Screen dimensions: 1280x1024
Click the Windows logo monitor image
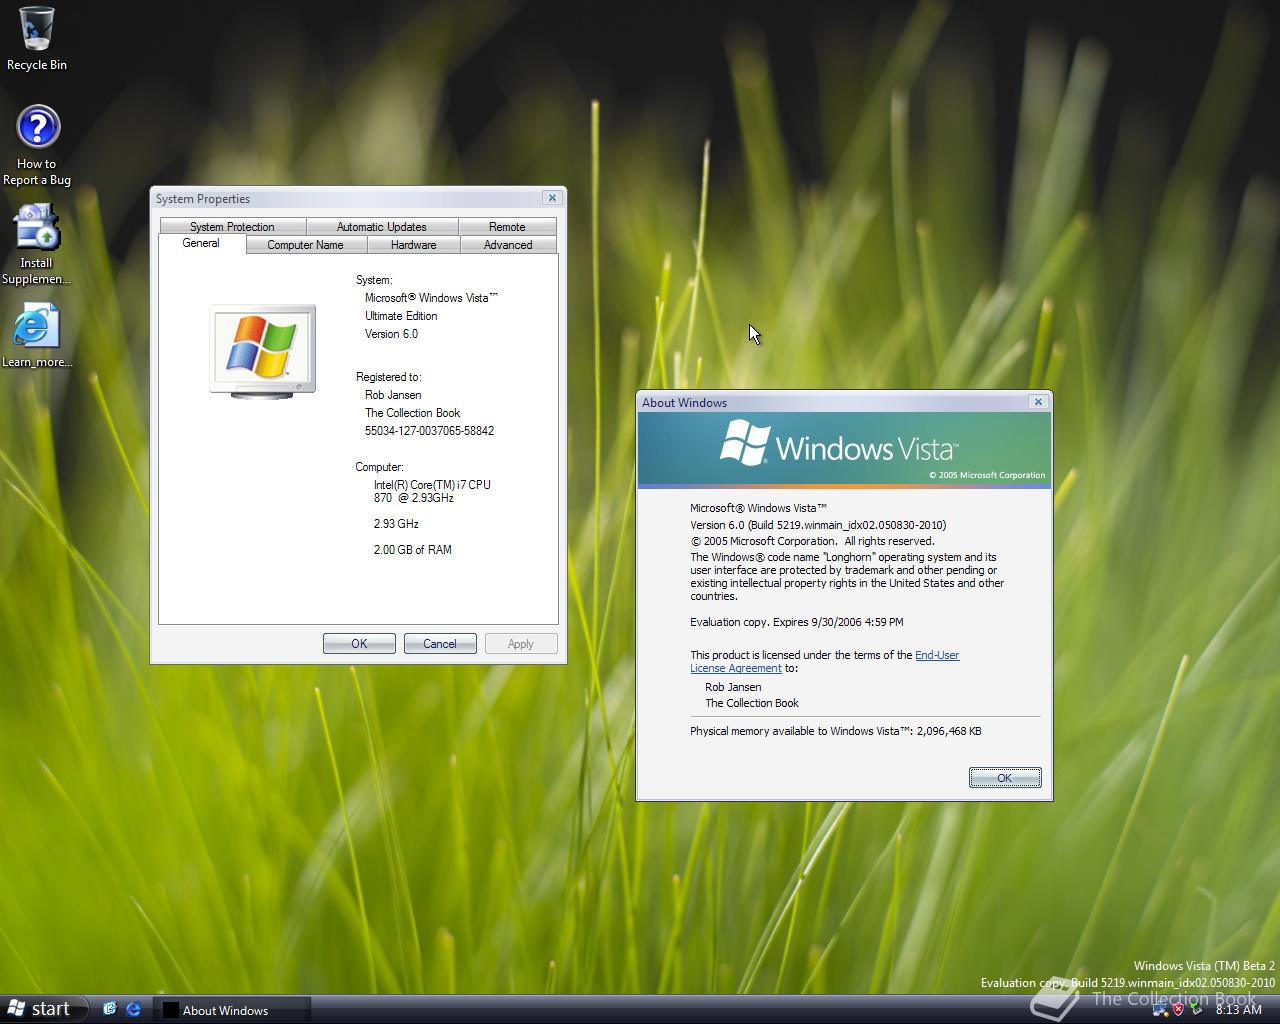tap(263, 351)
